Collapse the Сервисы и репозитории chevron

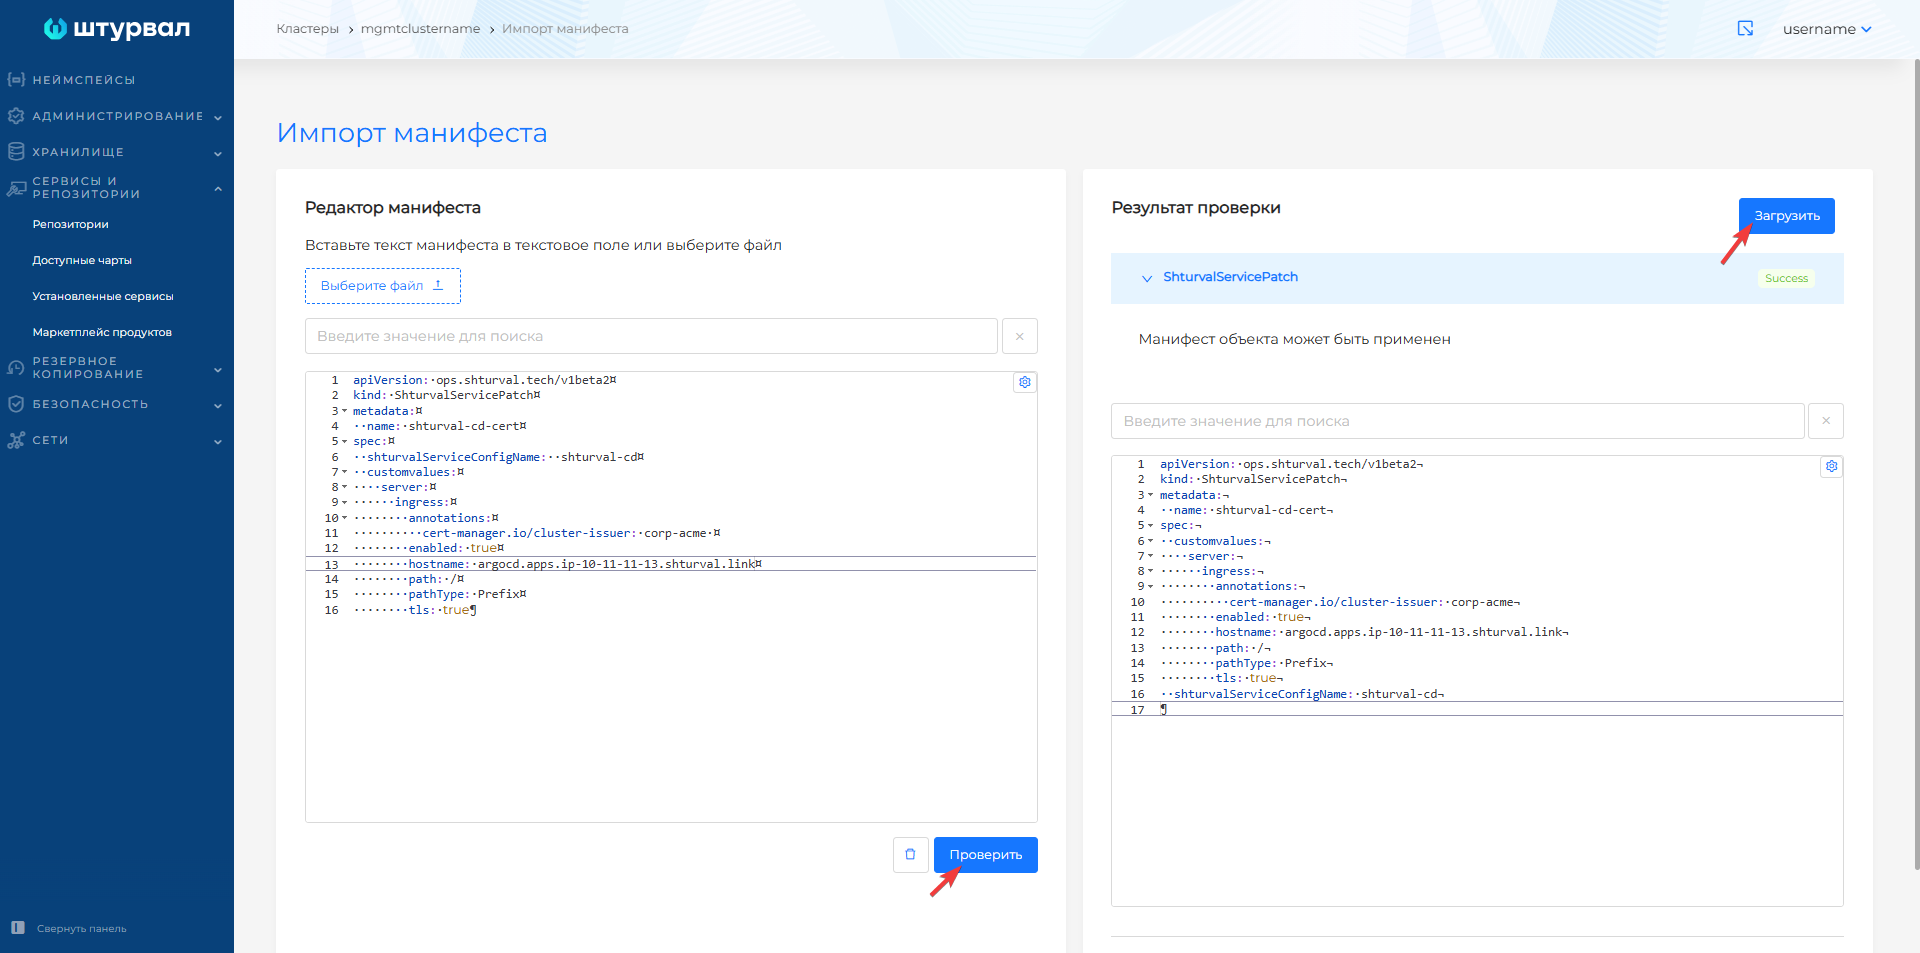tap(218, 188)
